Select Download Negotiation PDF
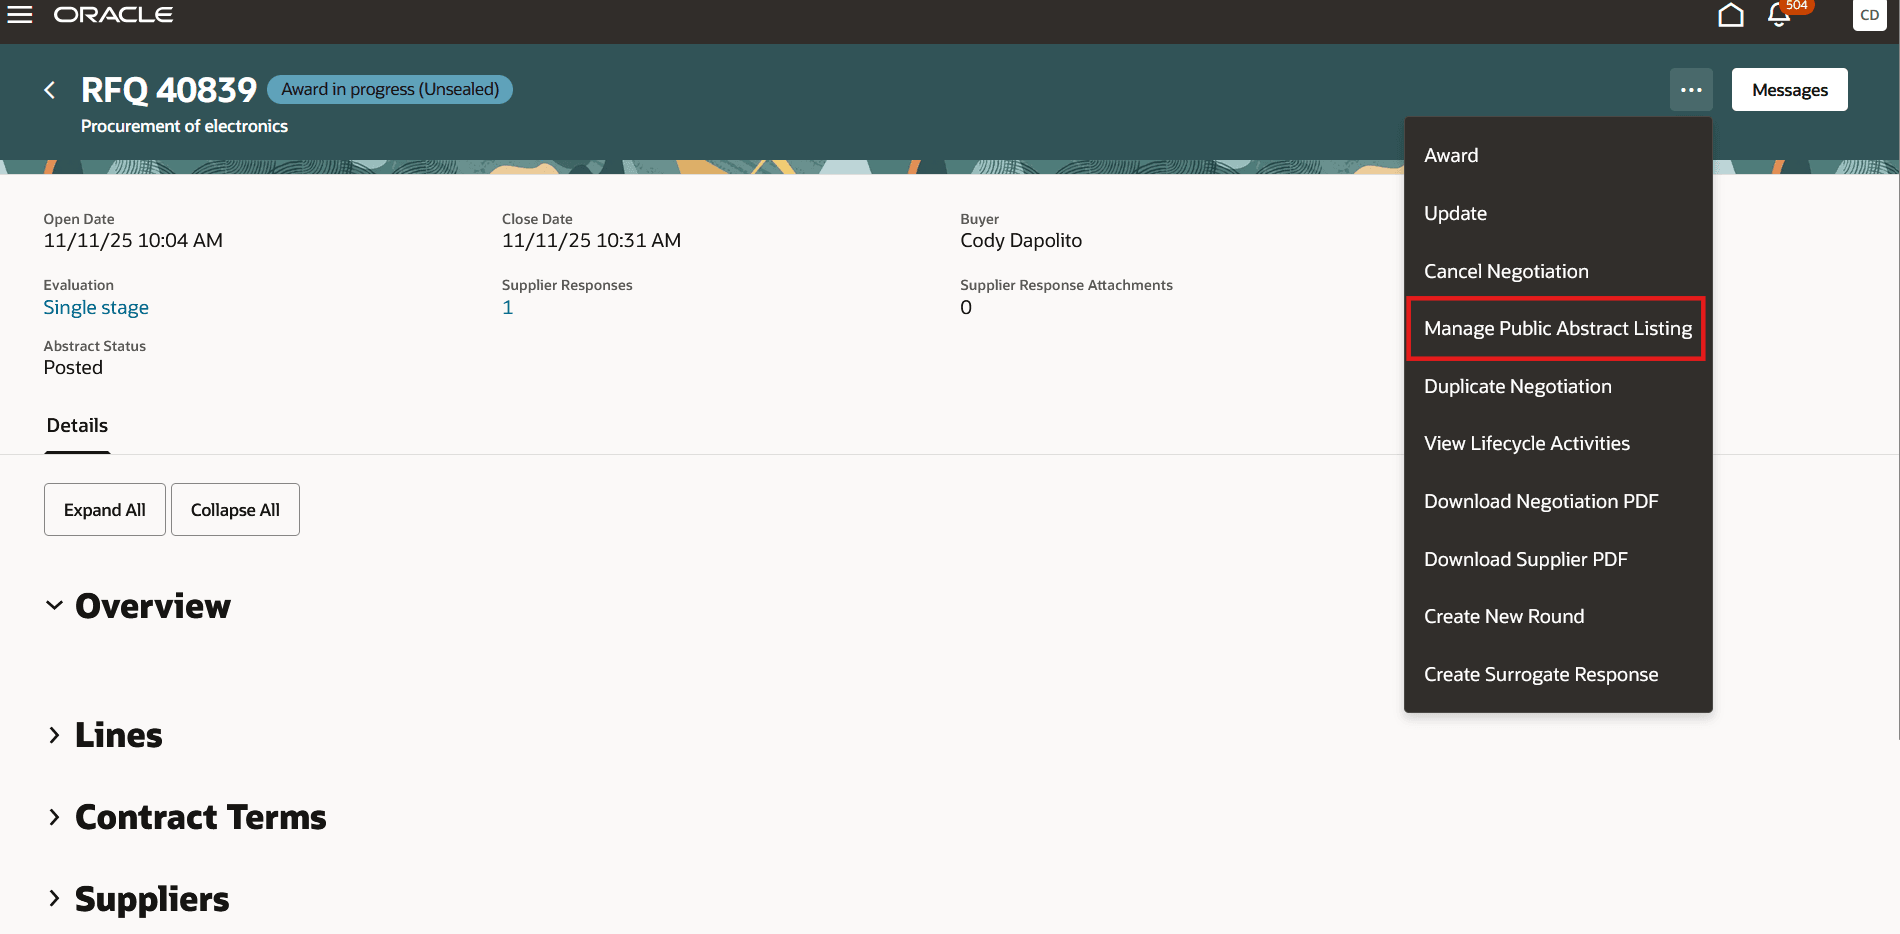Image resolution: width=1900 pixels, height=934 pixels. tap(1541, 501)
